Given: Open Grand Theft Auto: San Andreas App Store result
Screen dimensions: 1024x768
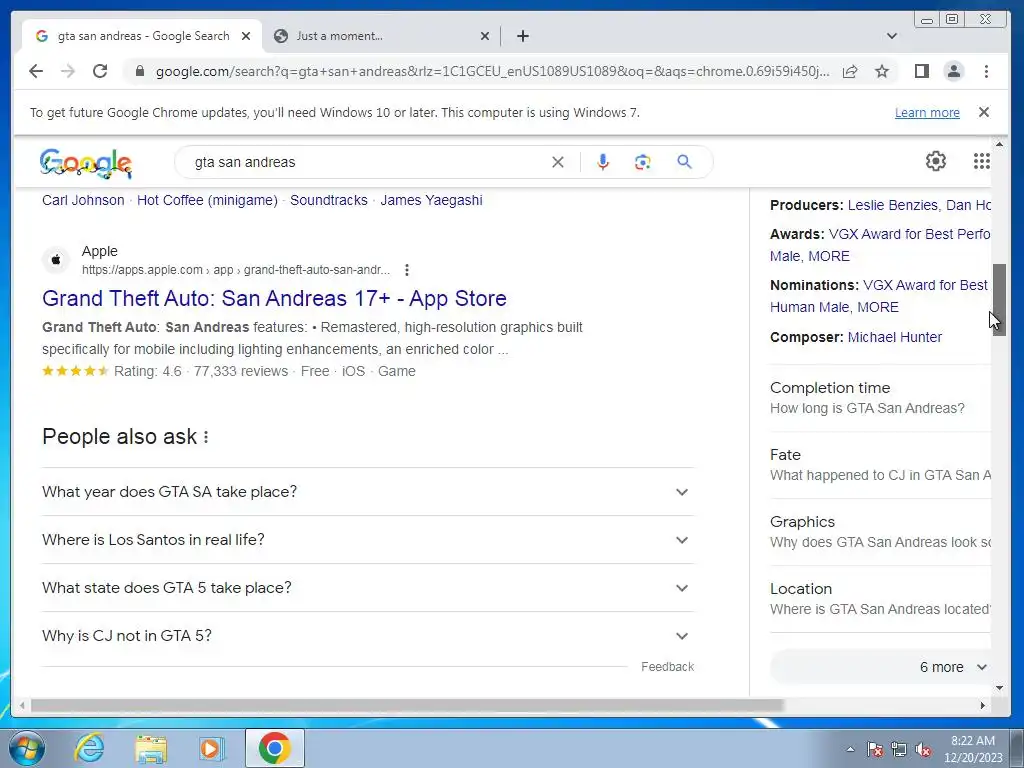Looking at the screenshot, I should click(x=274, y=298).
